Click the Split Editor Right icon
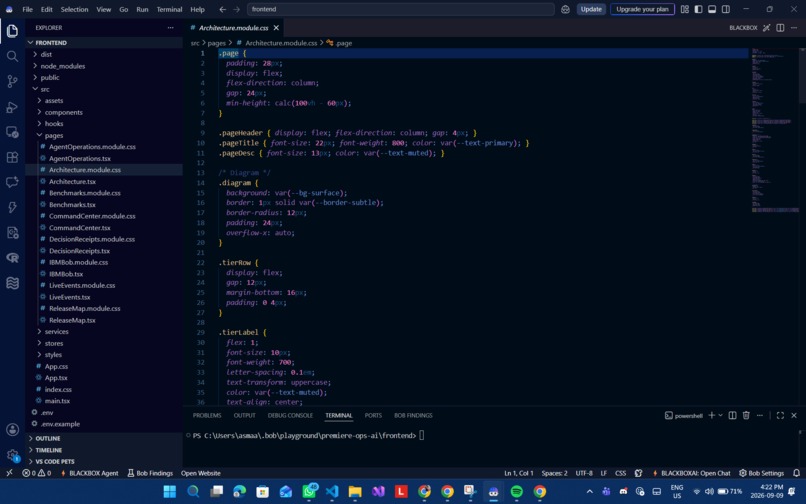The height and width of the screenshot is (504, 806). click(780, 28)
